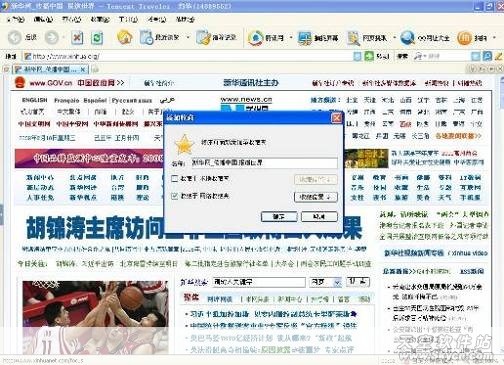Click the search submit button in the page form
Viewport: 504px width, 365px height.
click(358, 282)
